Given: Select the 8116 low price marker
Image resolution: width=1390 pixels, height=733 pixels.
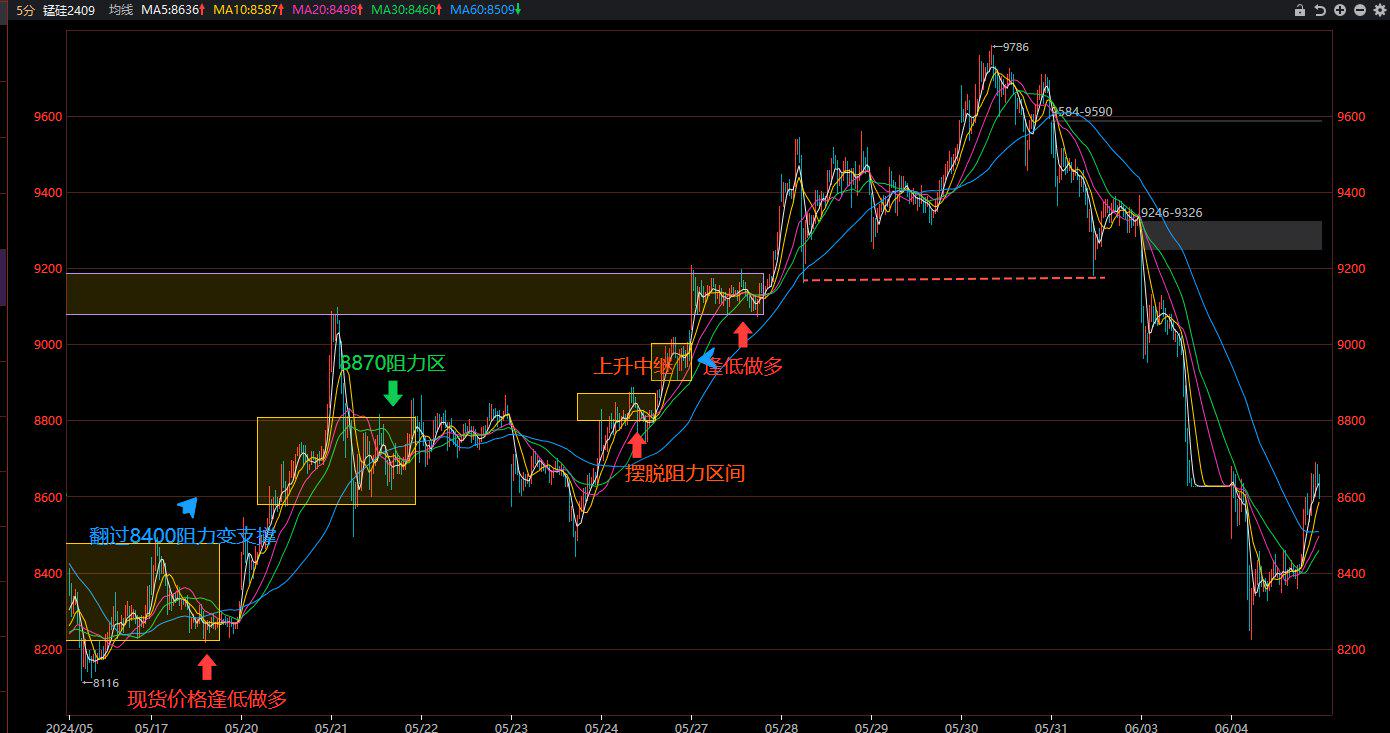Looking at the screenshot, I should (105, 683).
